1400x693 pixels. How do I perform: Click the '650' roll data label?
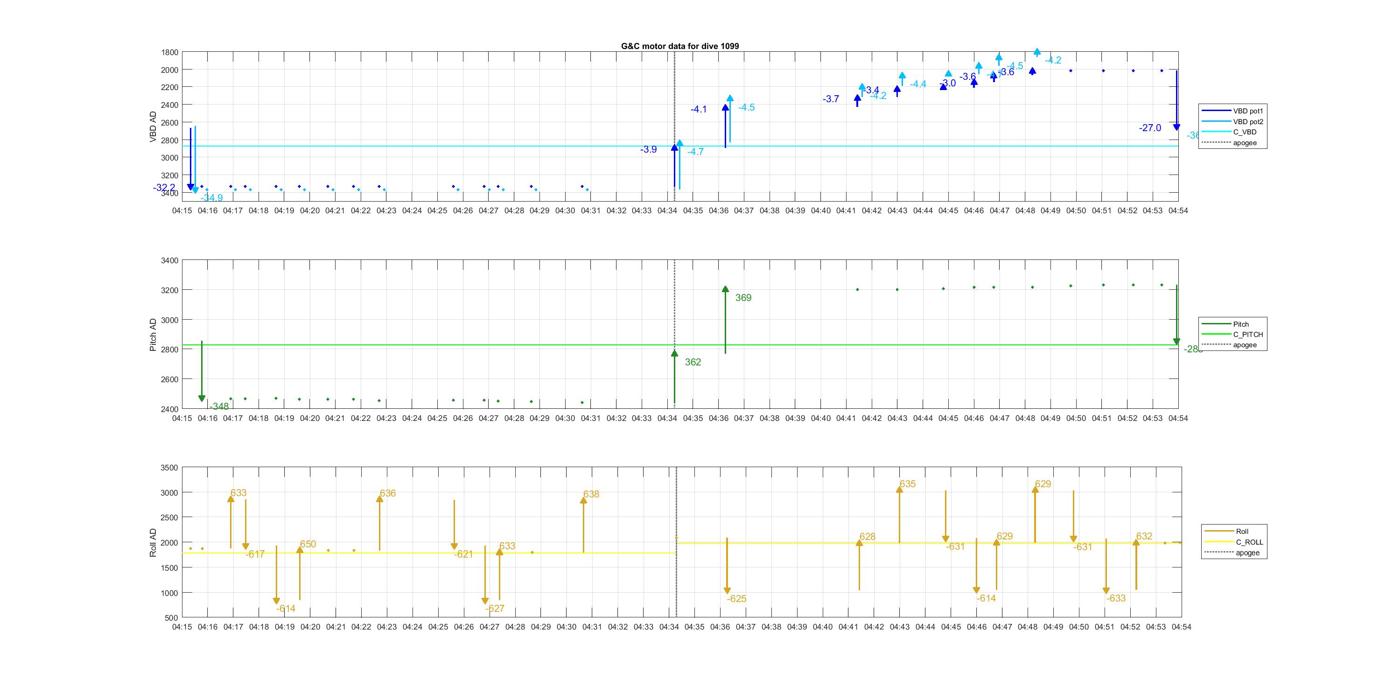308,545
